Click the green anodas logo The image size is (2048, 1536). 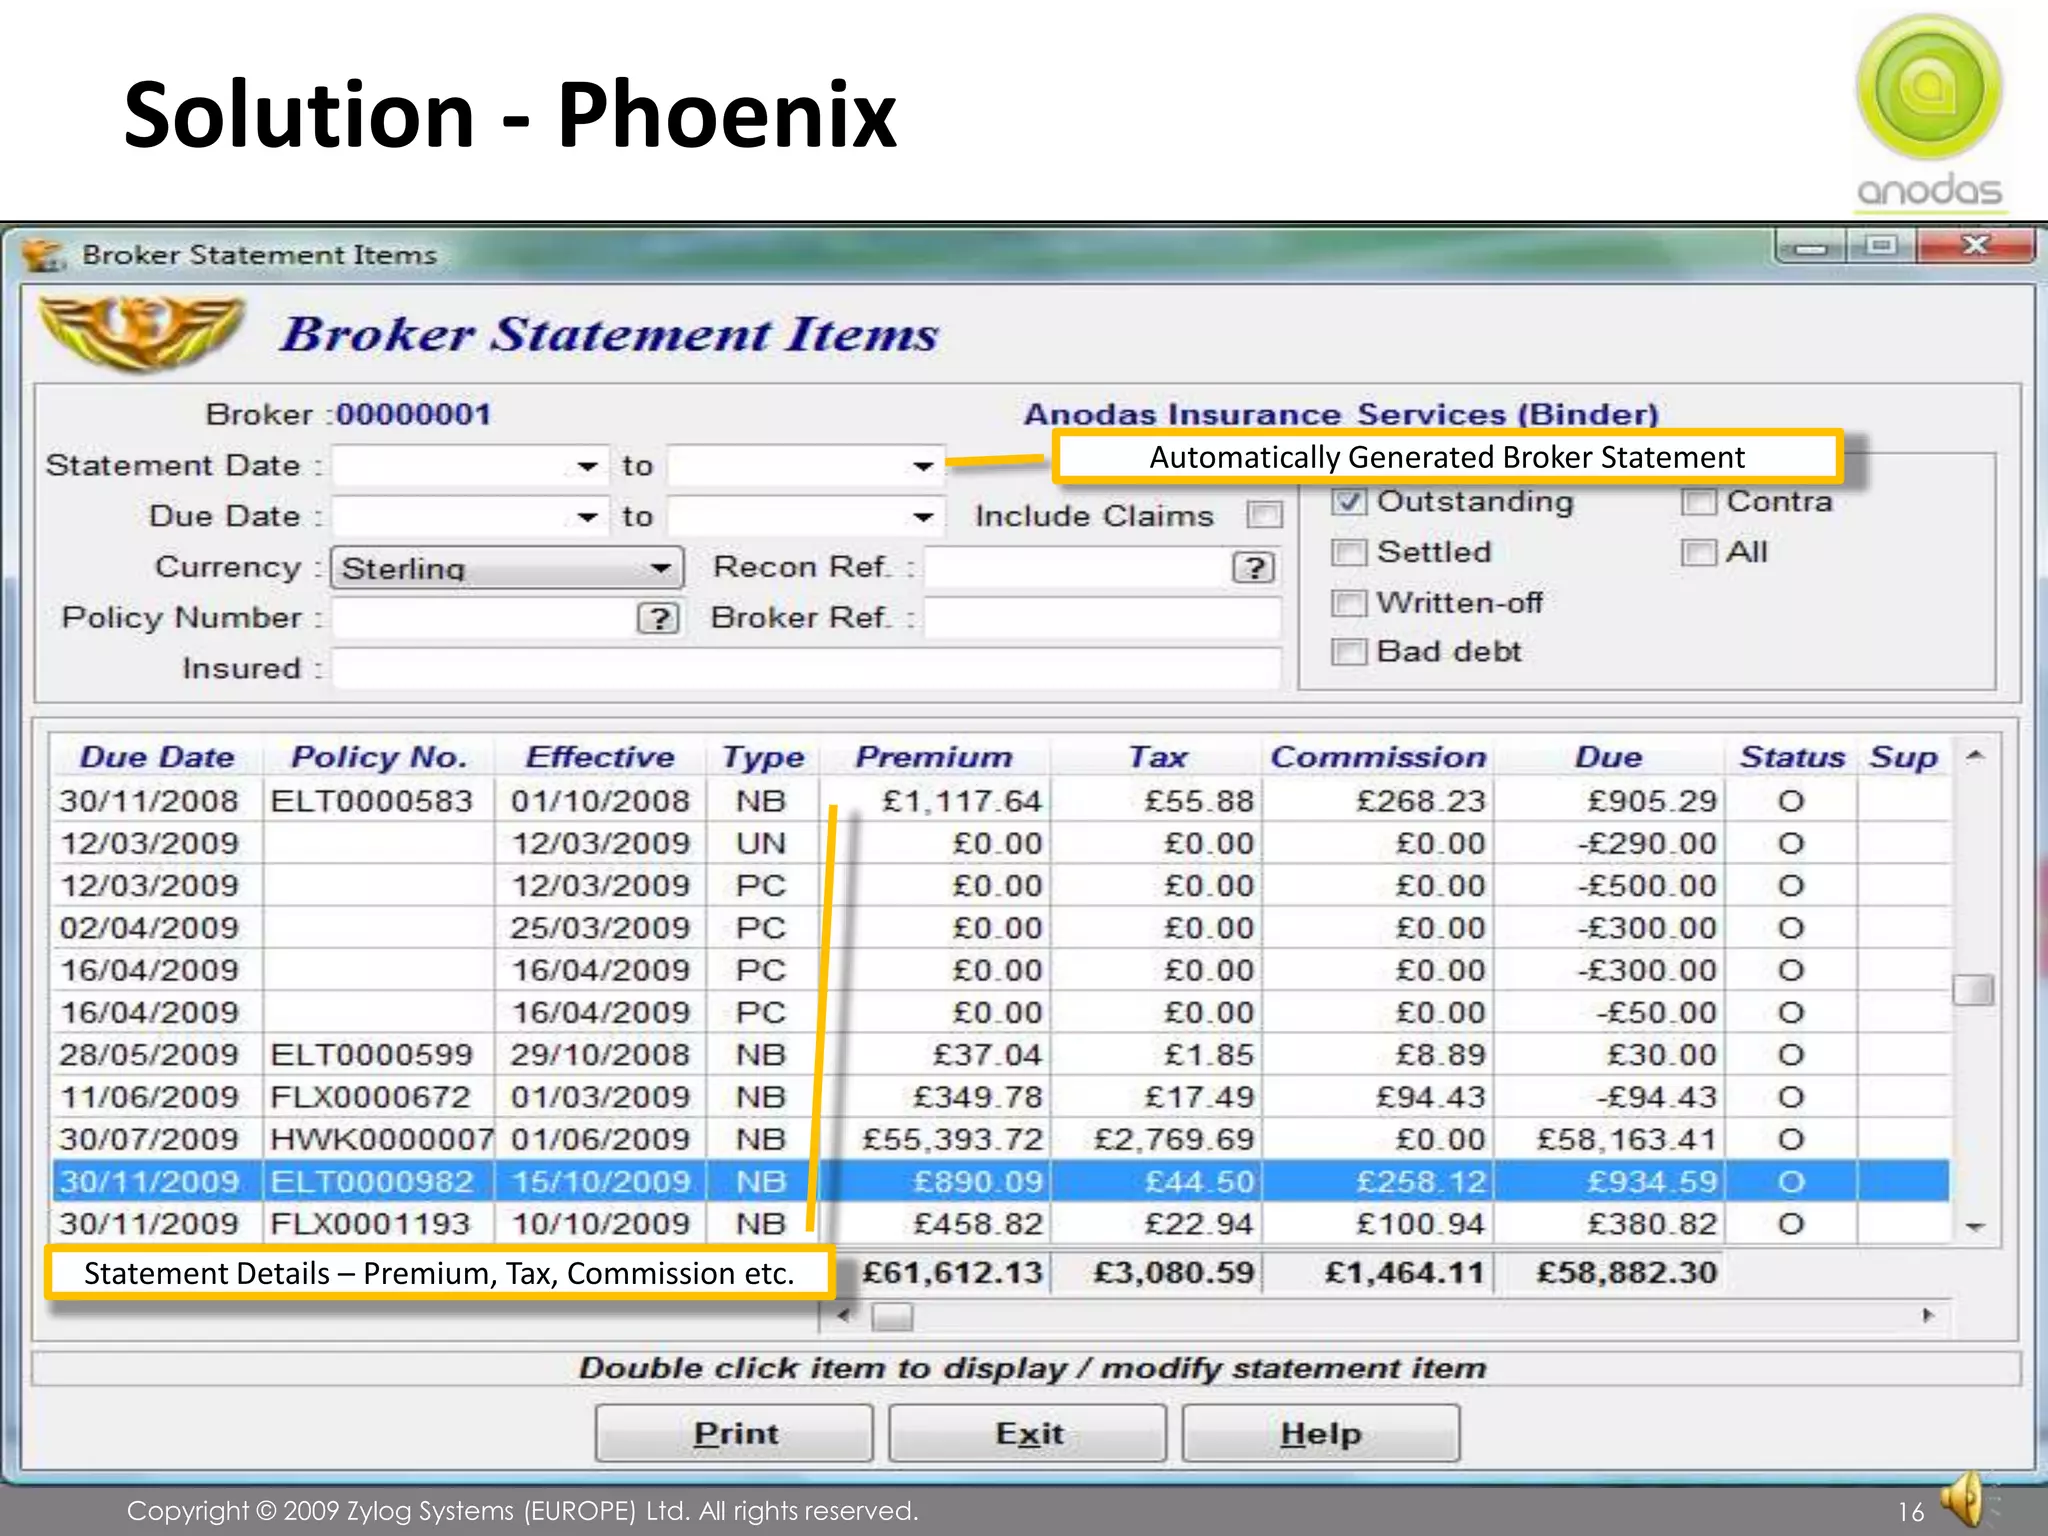coord(1929,112)
